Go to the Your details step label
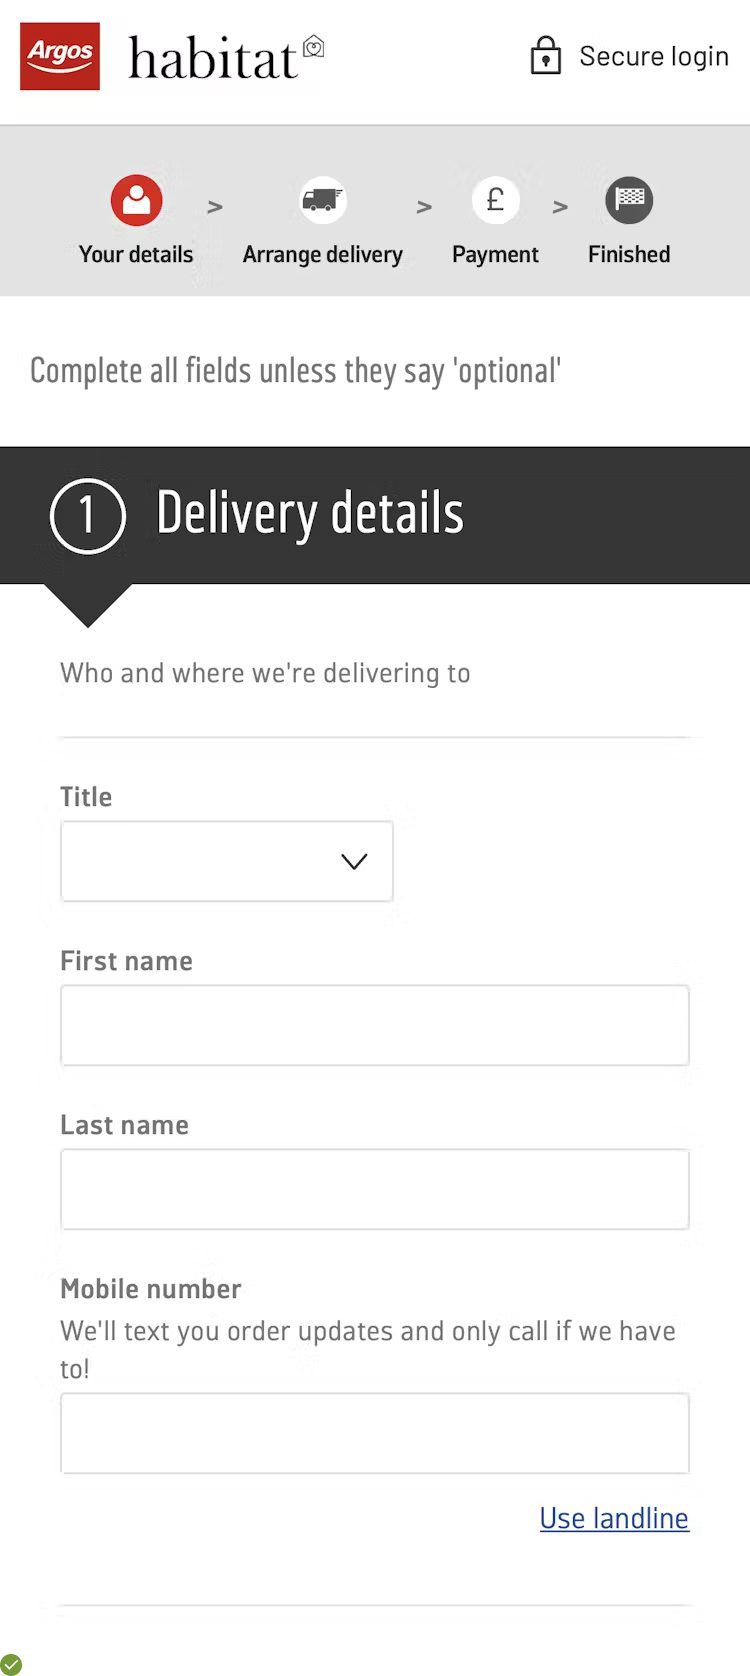Screen dimensions: 750x1676 click(x=136, y=255)
